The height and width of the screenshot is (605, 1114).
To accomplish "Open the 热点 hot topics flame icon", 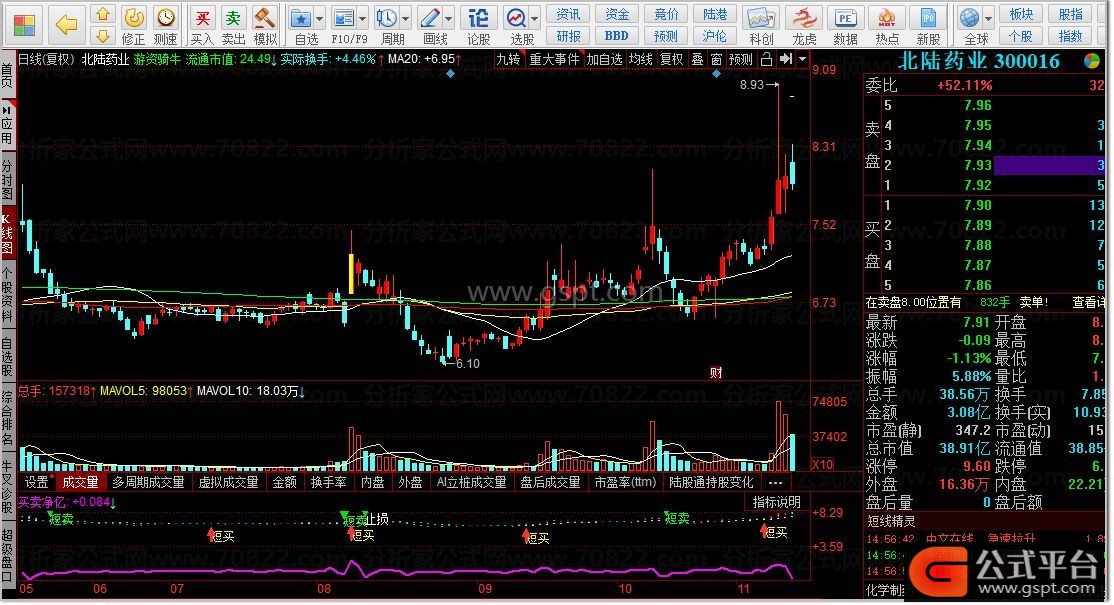I will click(887, 18).
